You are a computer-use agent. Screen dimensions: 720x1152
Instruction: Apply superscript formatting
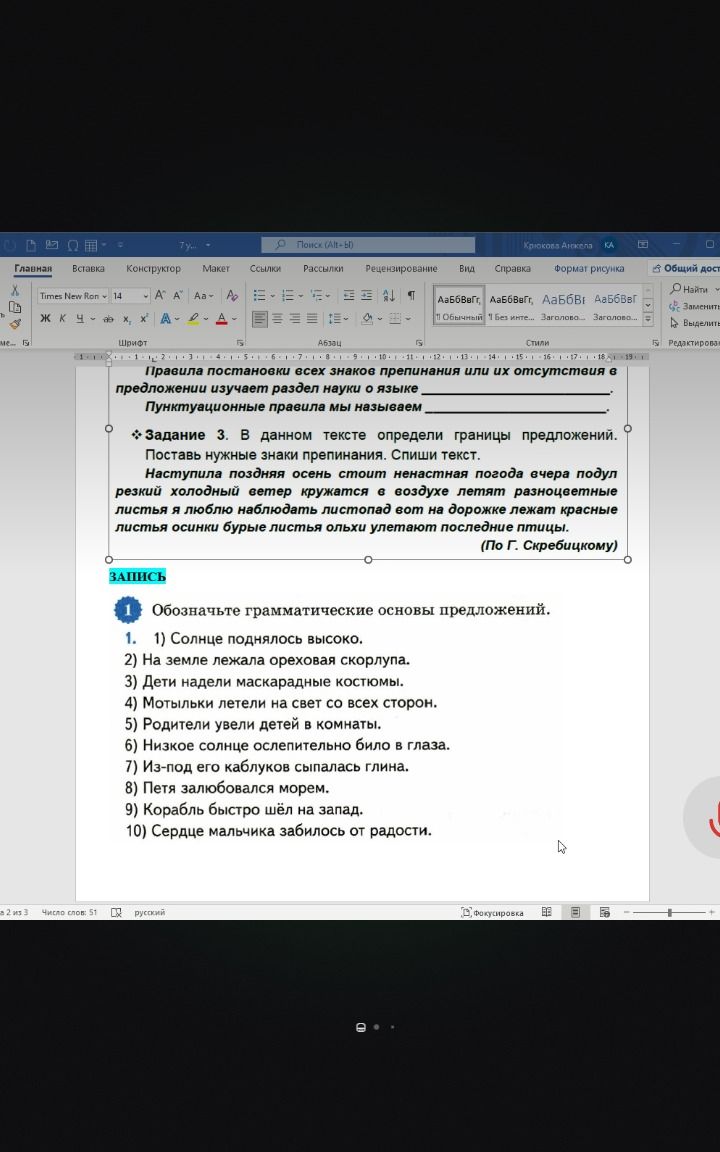click(x=144, y=318)
